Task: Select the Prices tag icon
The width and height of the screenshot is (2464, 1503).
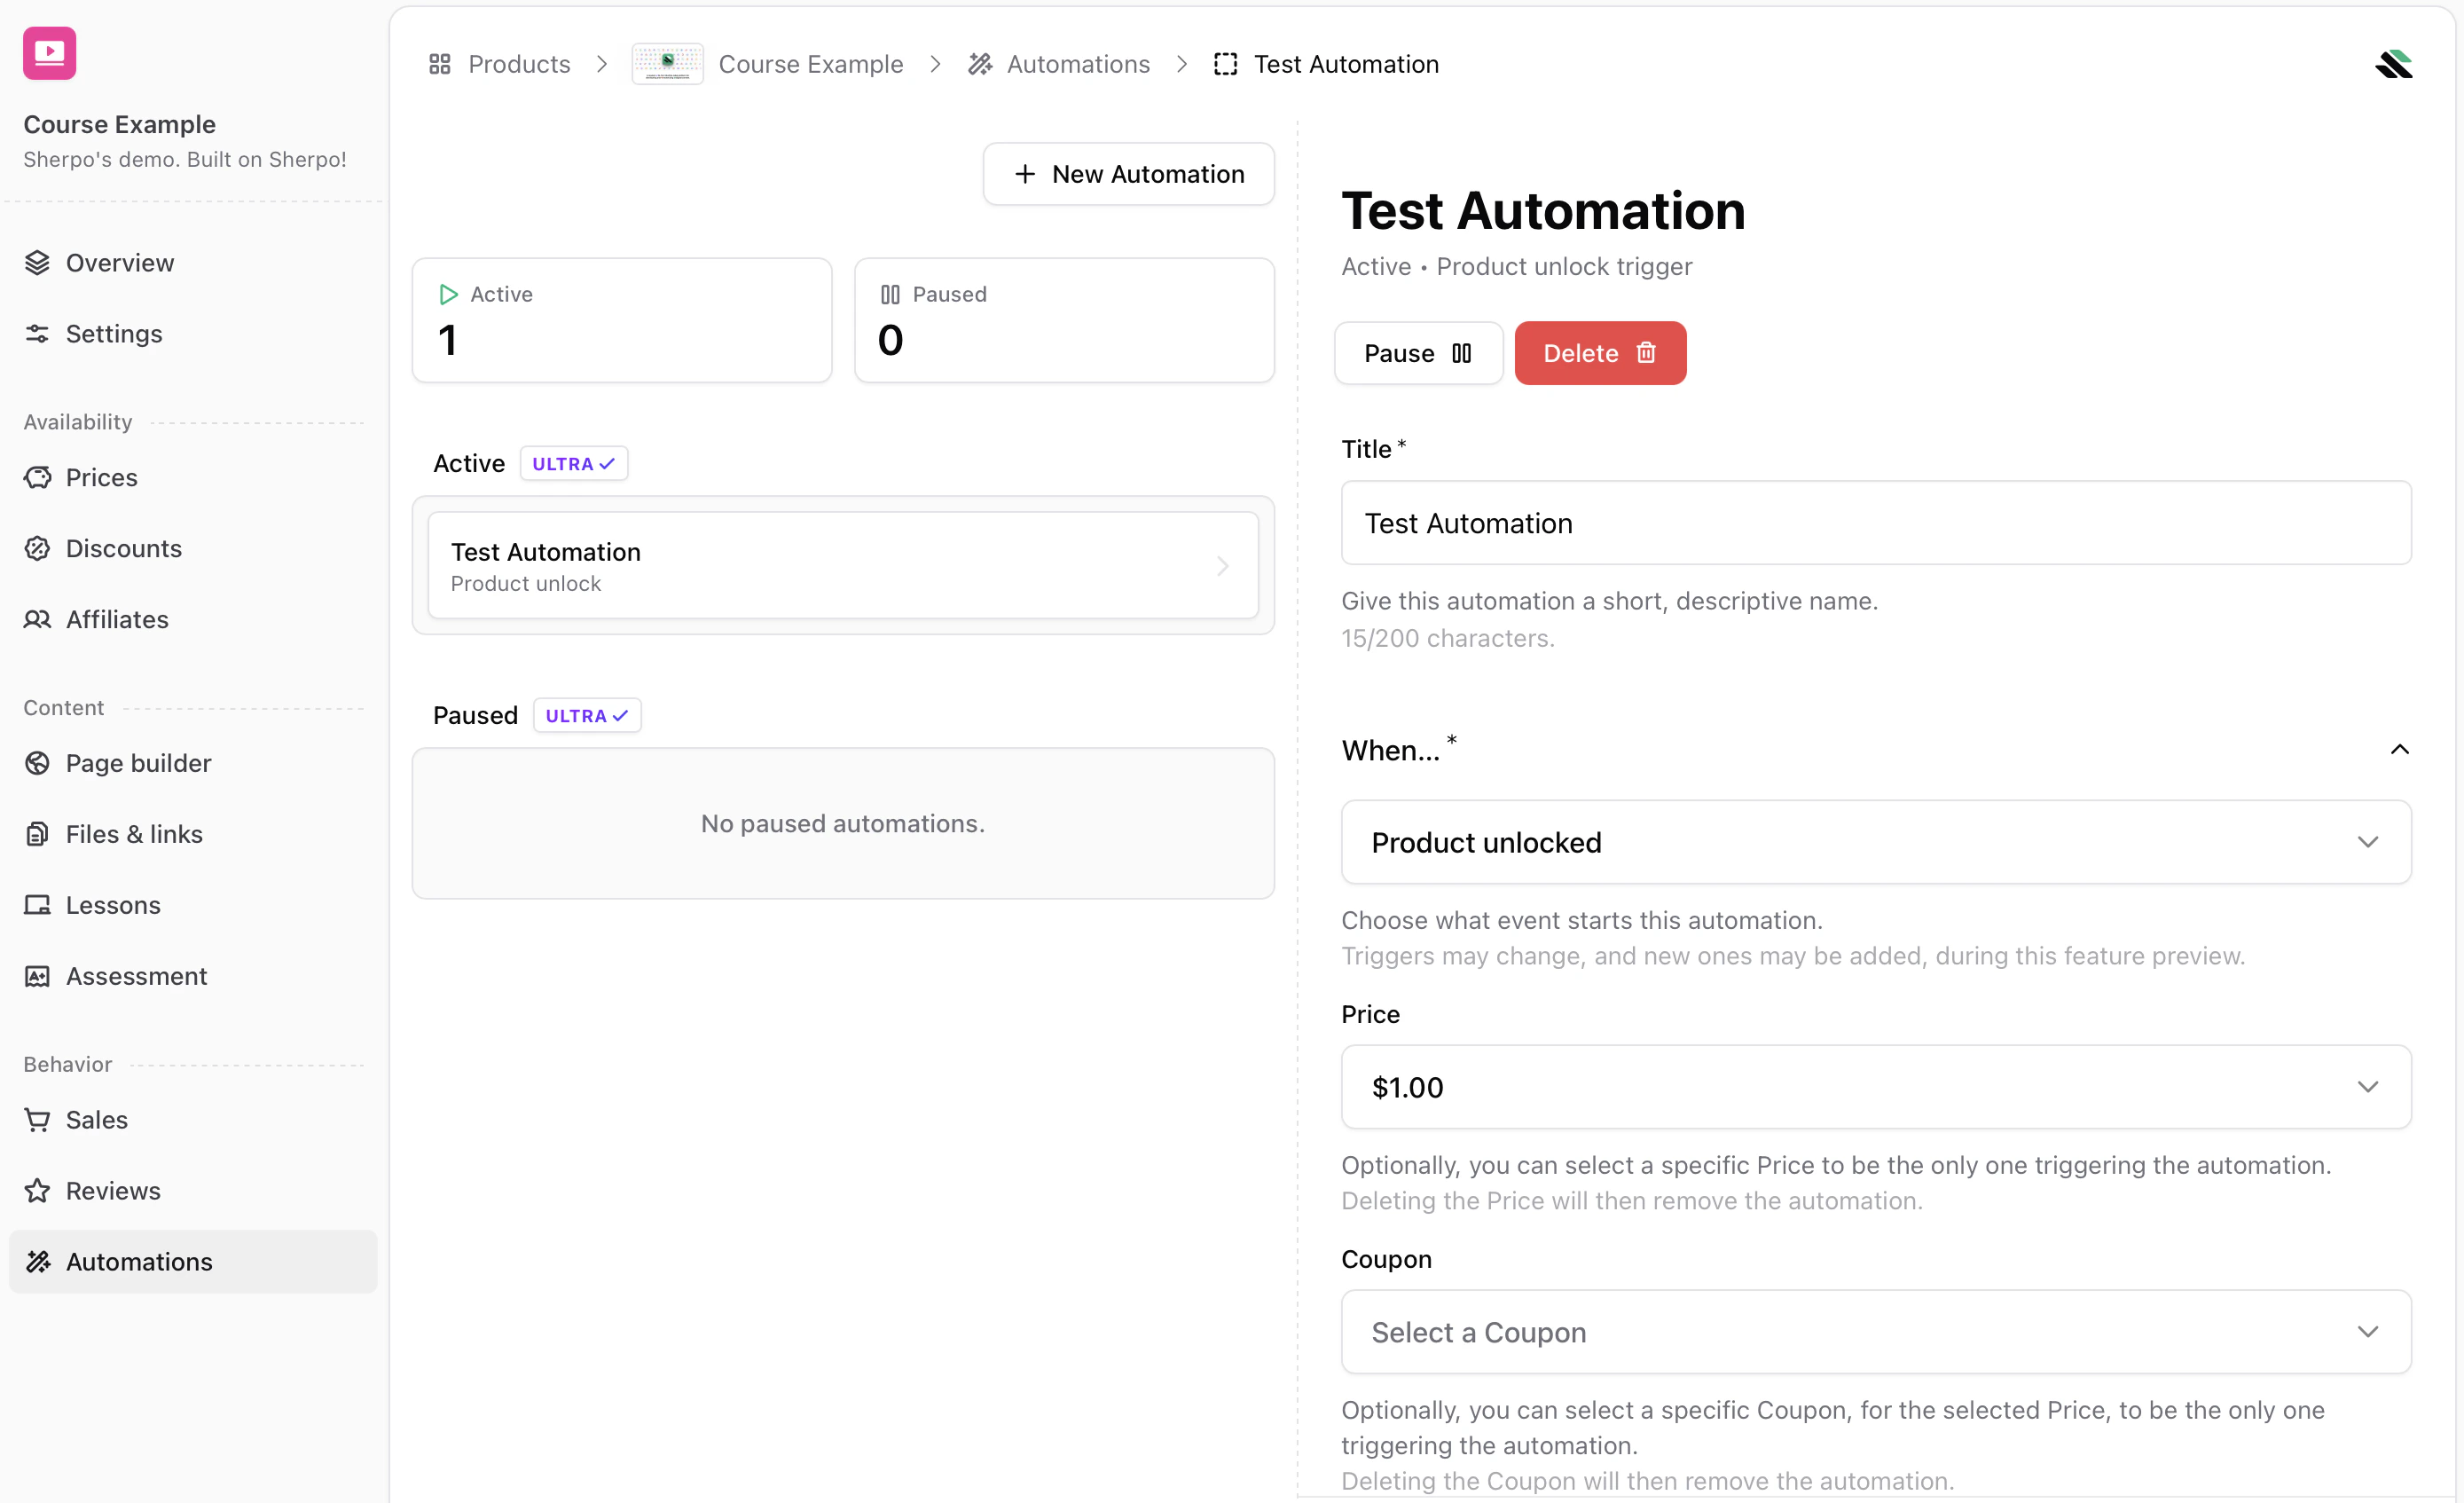Action: coord(37,477)
